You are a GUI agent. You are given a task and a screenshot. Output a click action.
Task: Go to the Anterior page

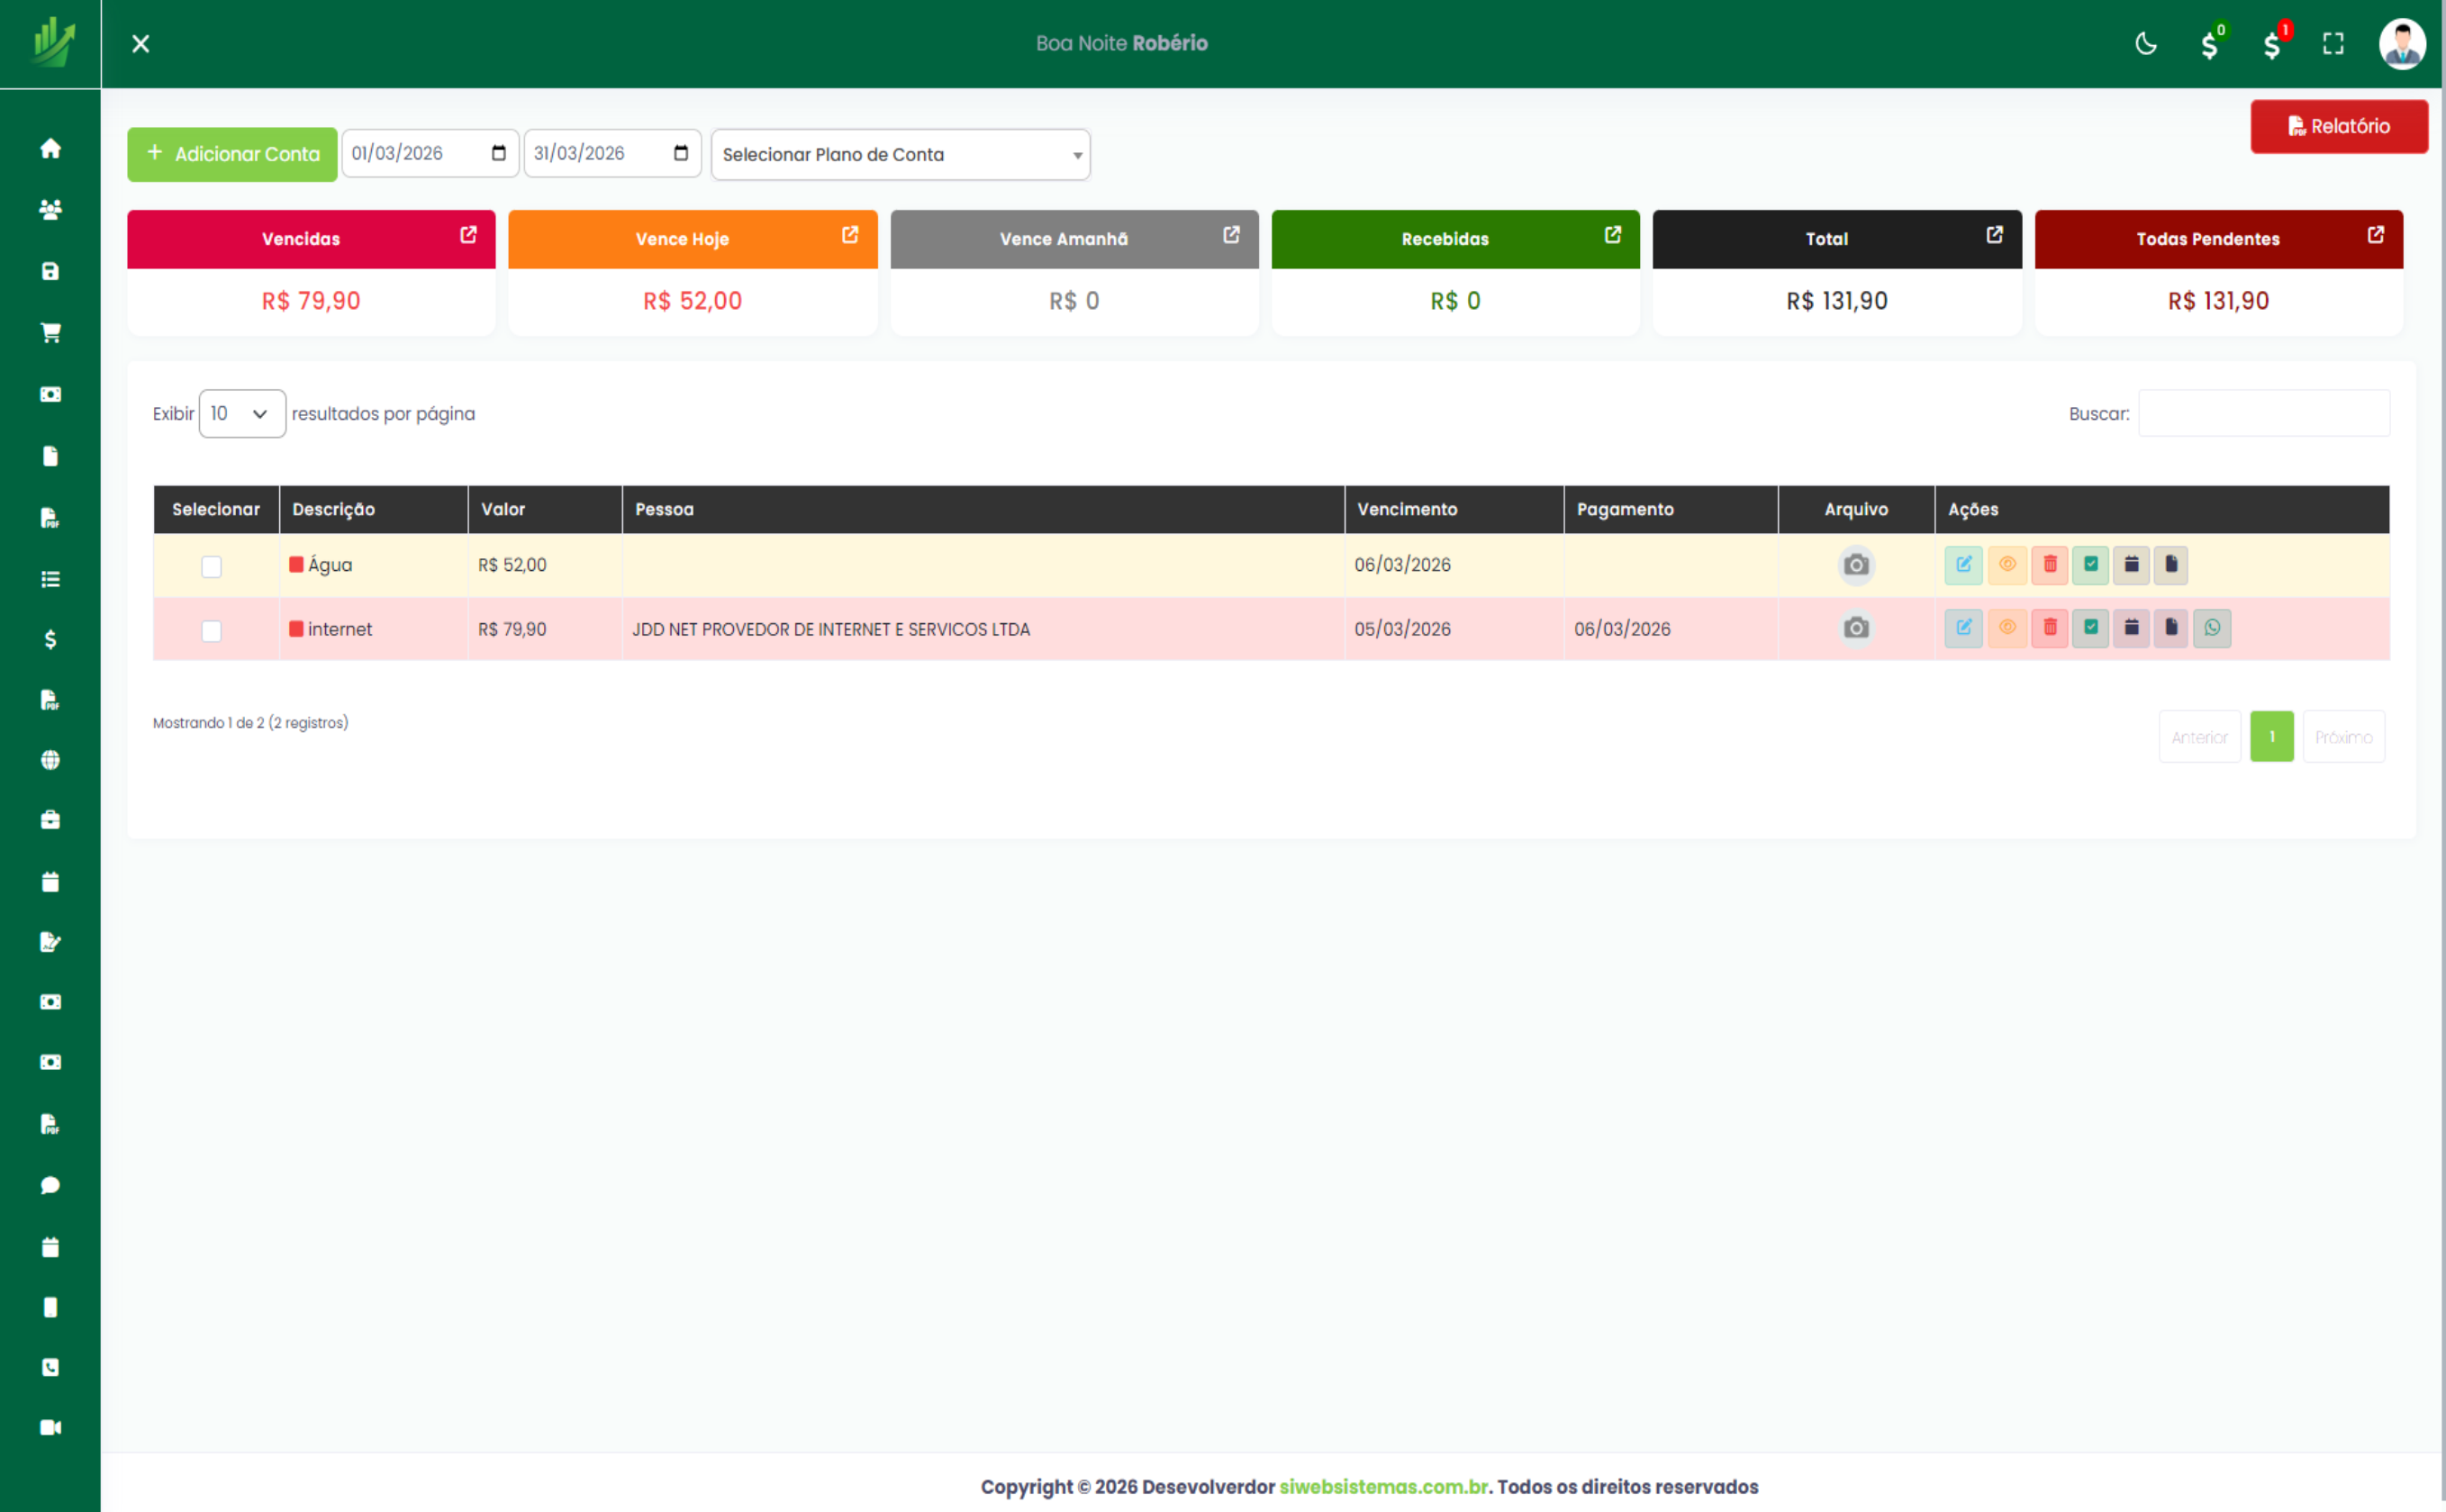pyautogui.click(x=2199, y=737)
